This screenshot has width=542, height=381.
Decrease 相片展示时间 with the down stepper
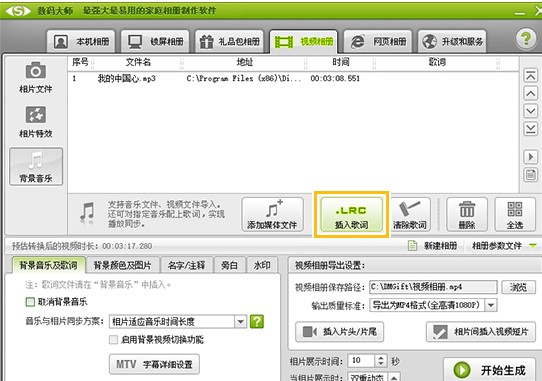[381, 364]
